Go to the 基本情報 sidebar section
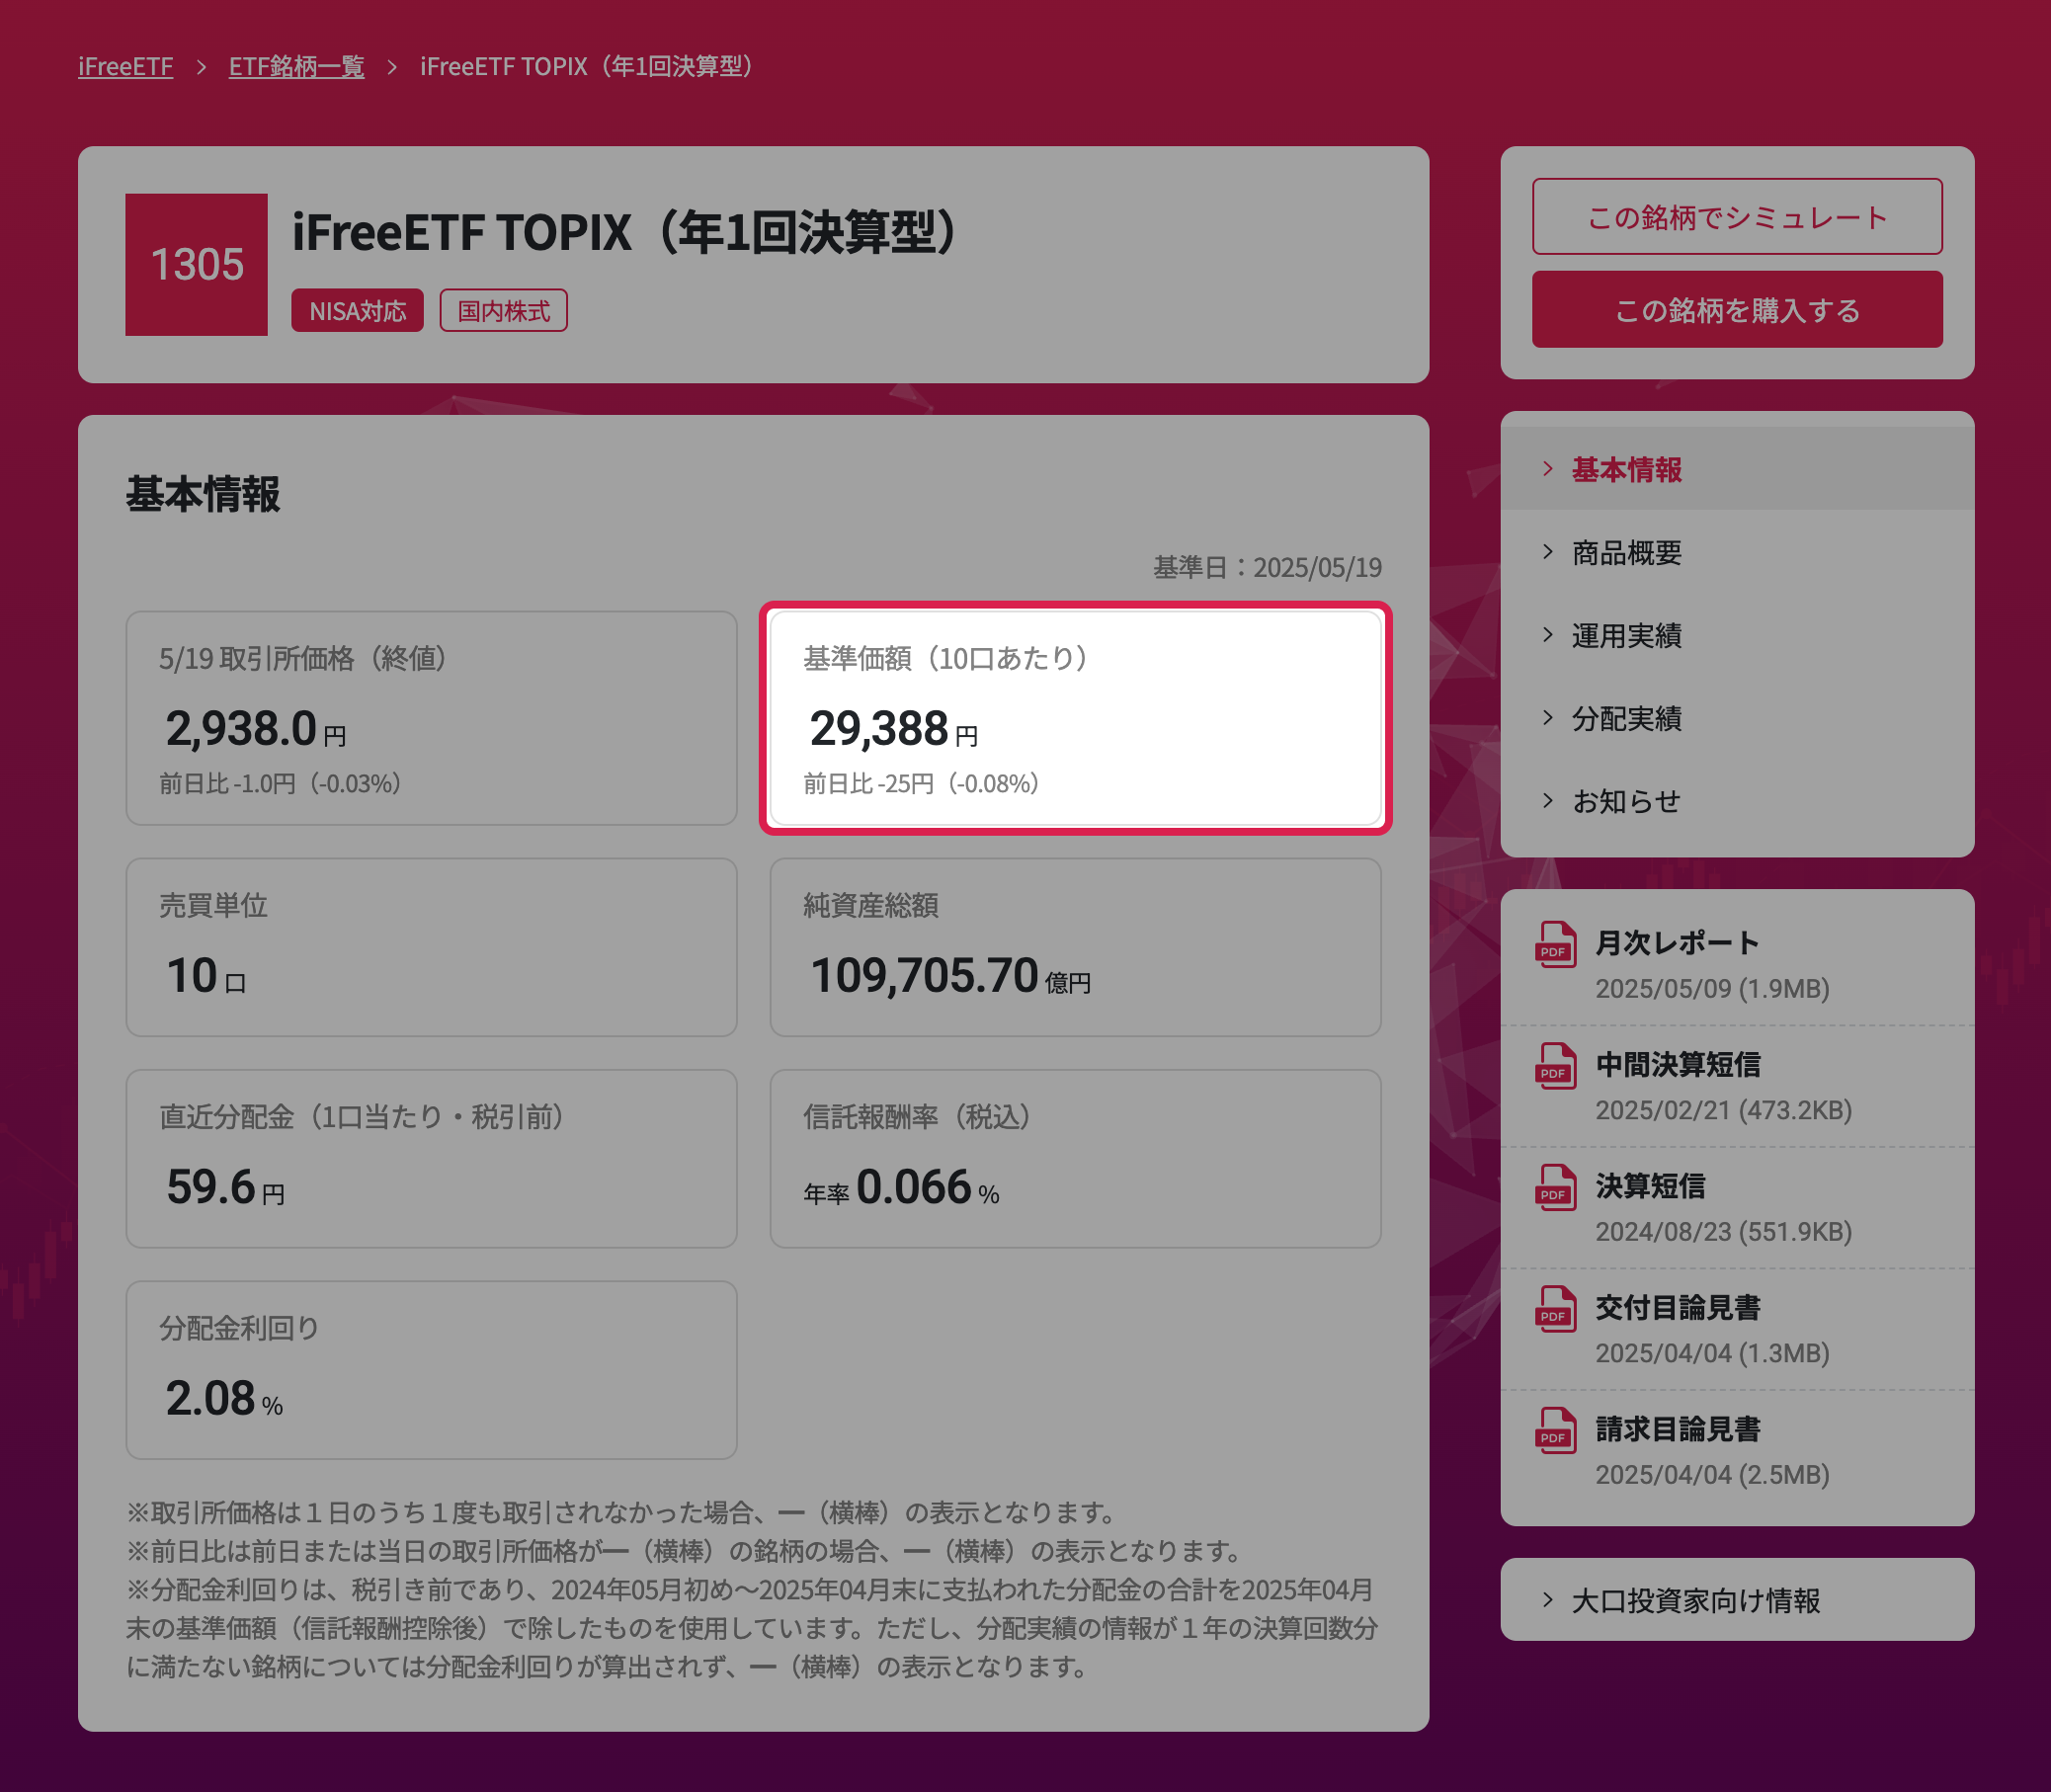 [1737, 469]
